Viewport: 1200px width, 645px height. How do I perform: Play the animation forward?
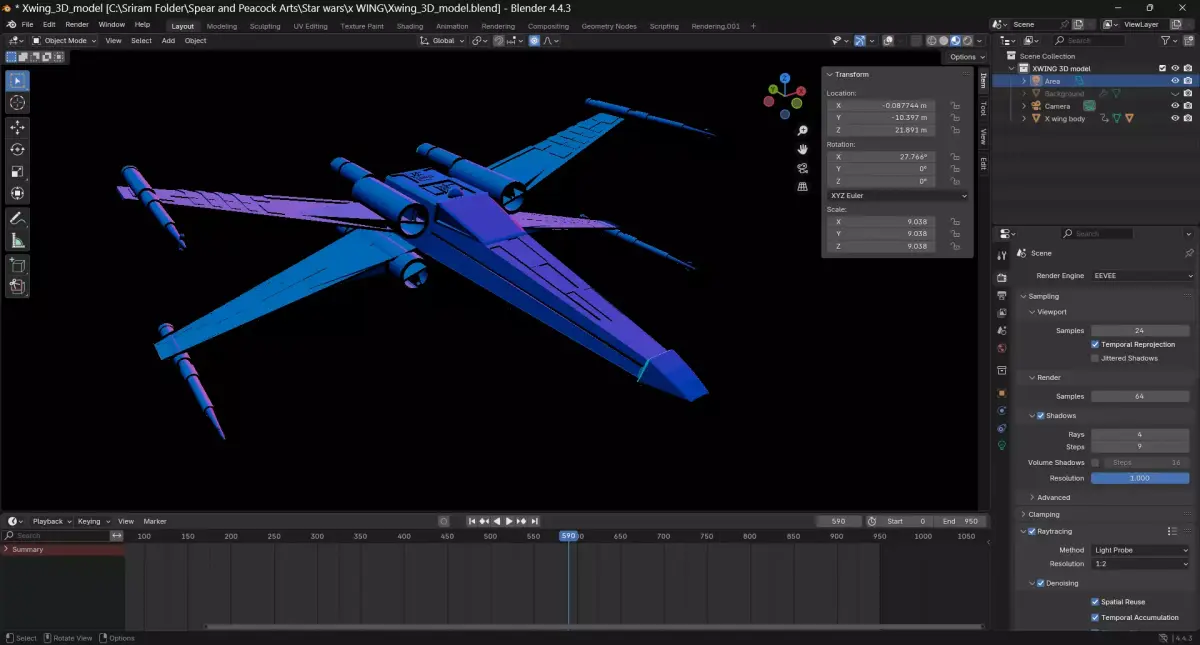509,521
